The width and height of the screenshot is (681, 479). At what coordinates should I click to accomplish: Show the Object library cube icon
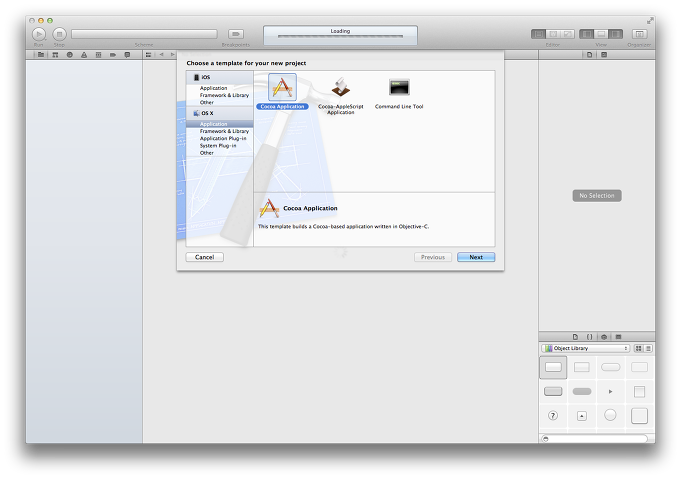604,337
